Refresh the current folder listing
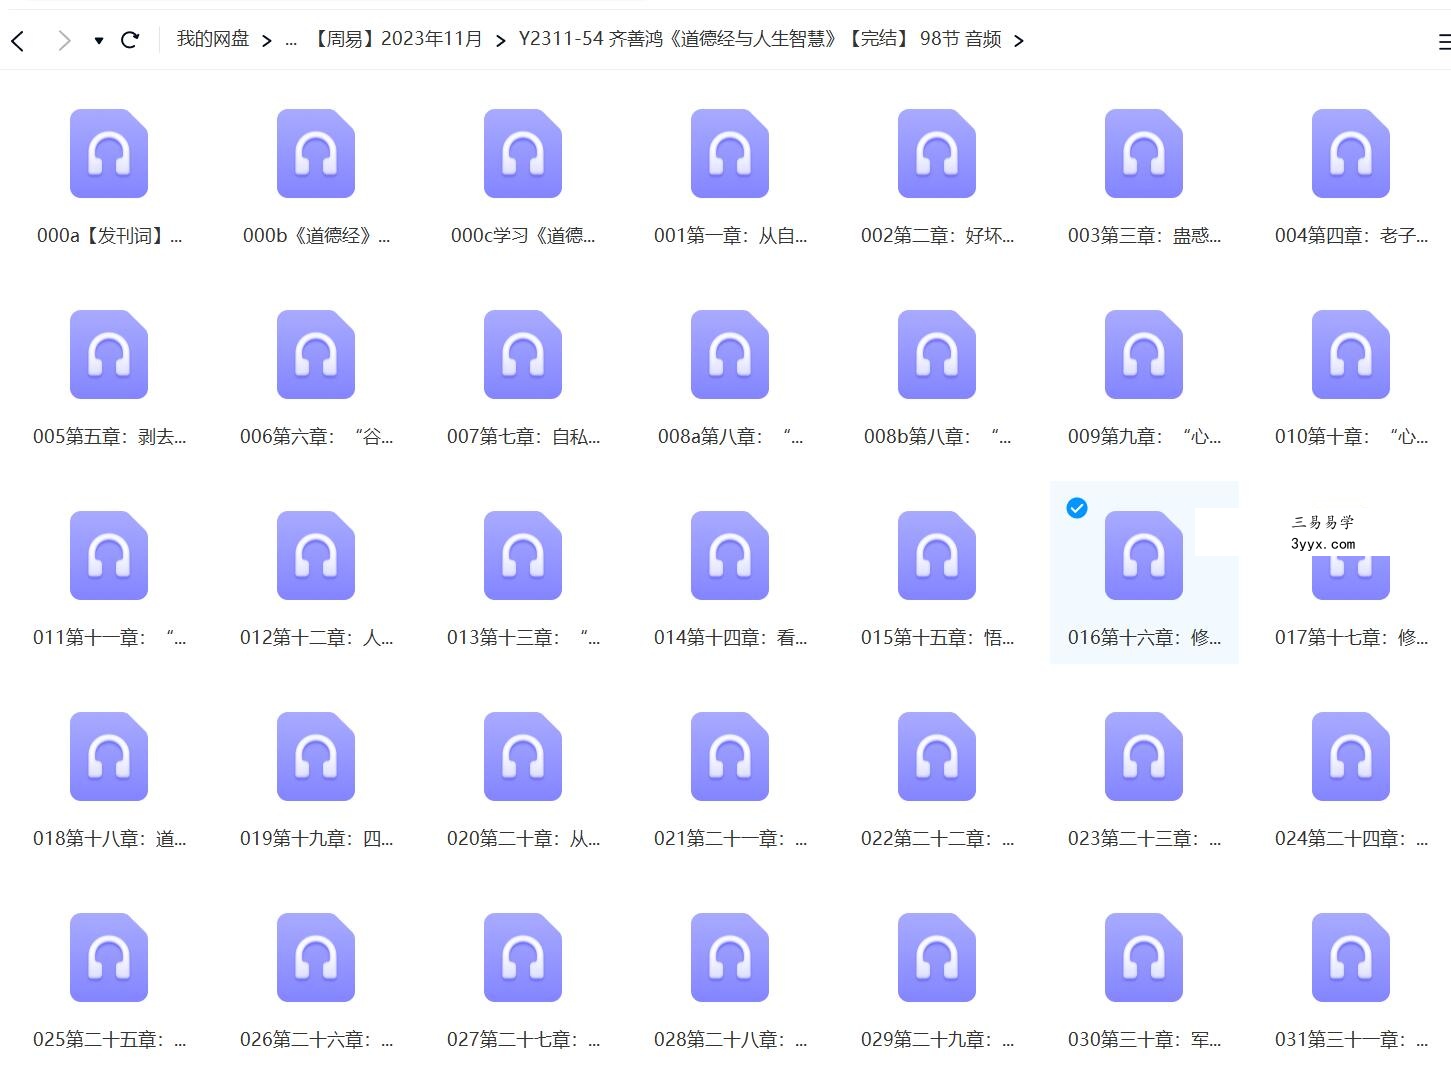The height and width of the screenshot is (1065, 1451). tap(130, 40)
